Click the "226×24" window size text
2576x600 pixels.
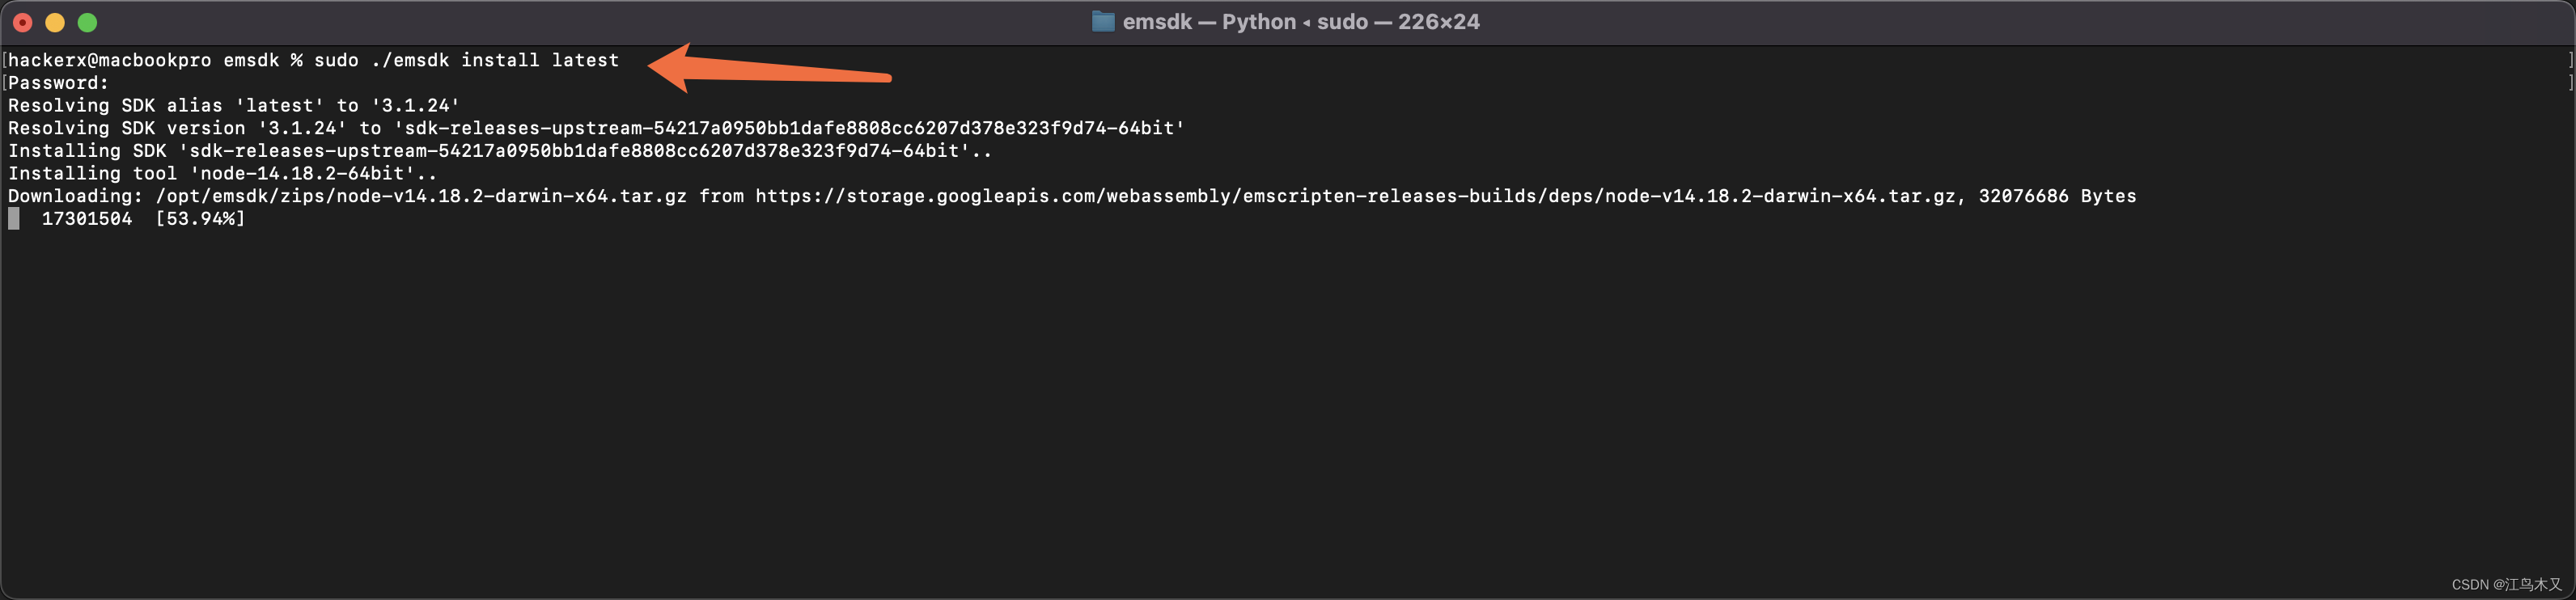click(1440, 21)
